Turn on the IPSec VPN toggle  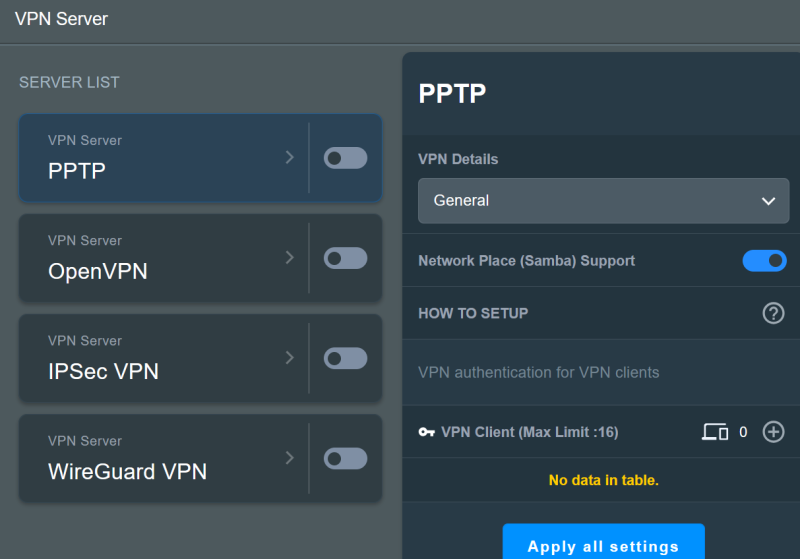click(x=345, y=358)
